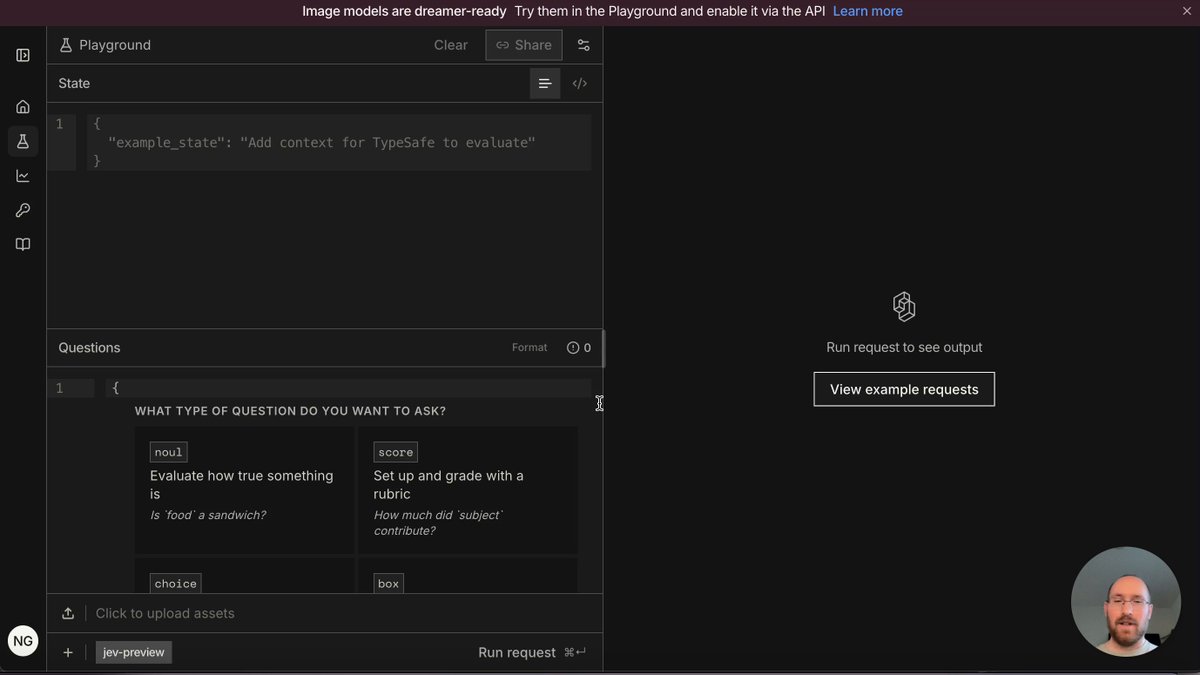1200x675 pixels.
Task: Choose the choice question type card
Action: [245, 576]
